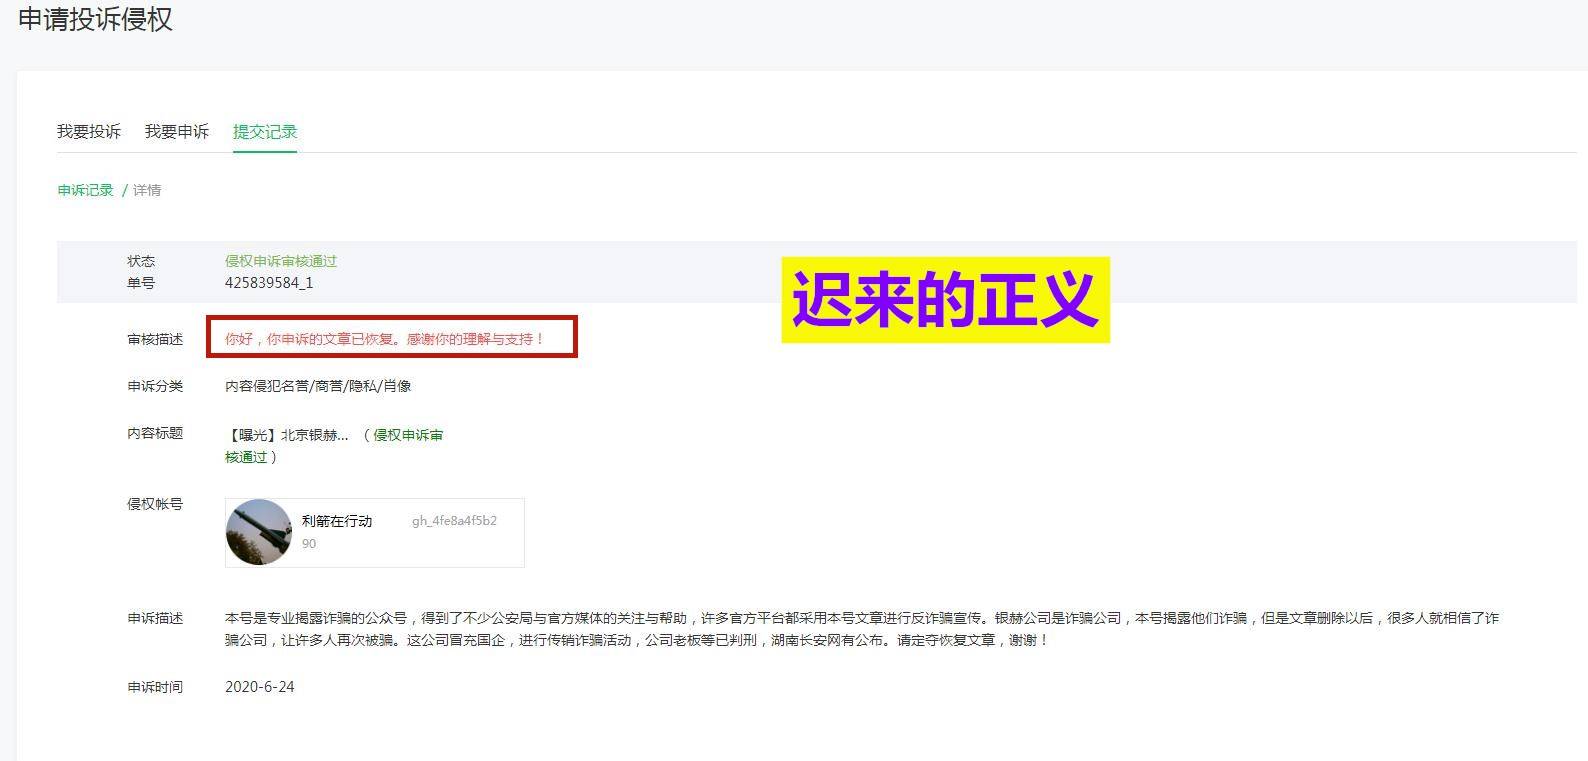This screenshot has width=1588, height=761.
Task: Select the review message 你好,你申诉的文章已恢复
Action: click(x=385, y=339)
